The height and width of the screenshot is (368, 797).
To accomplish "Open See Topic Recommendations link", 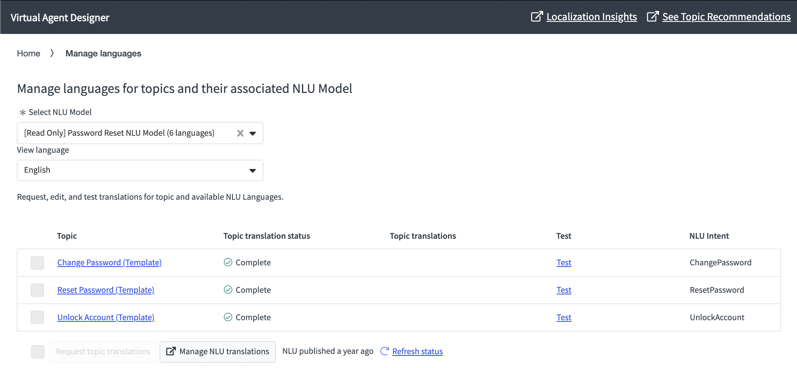I will coord(726,17).
